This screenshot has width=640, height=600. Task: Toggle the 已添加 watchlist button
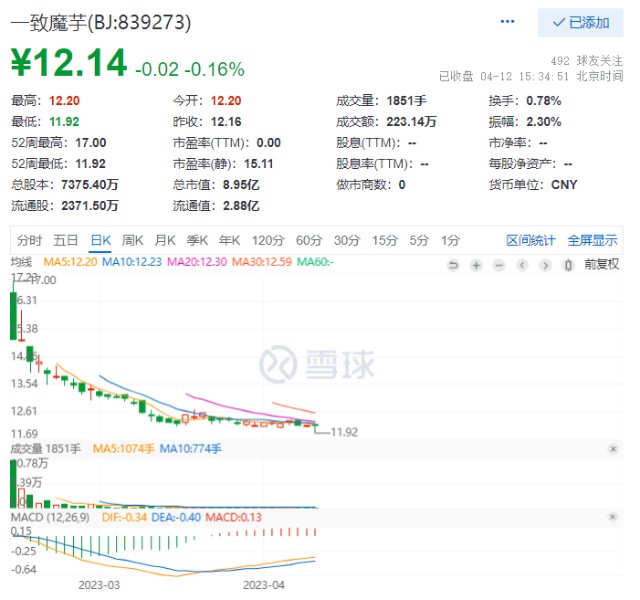click(x=580, y=22)
